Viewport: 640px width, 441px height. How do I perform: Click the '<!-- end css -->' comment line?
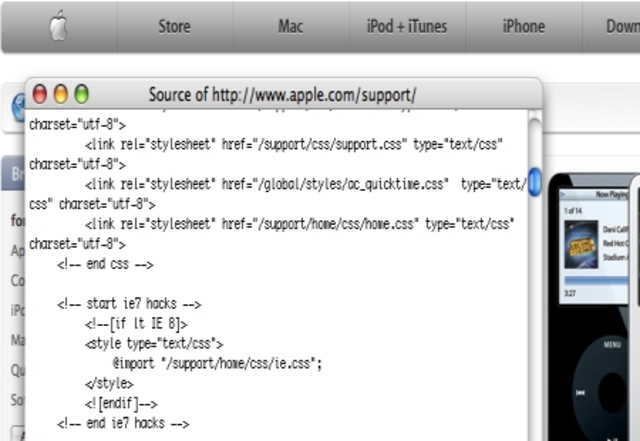pos(106,264)
